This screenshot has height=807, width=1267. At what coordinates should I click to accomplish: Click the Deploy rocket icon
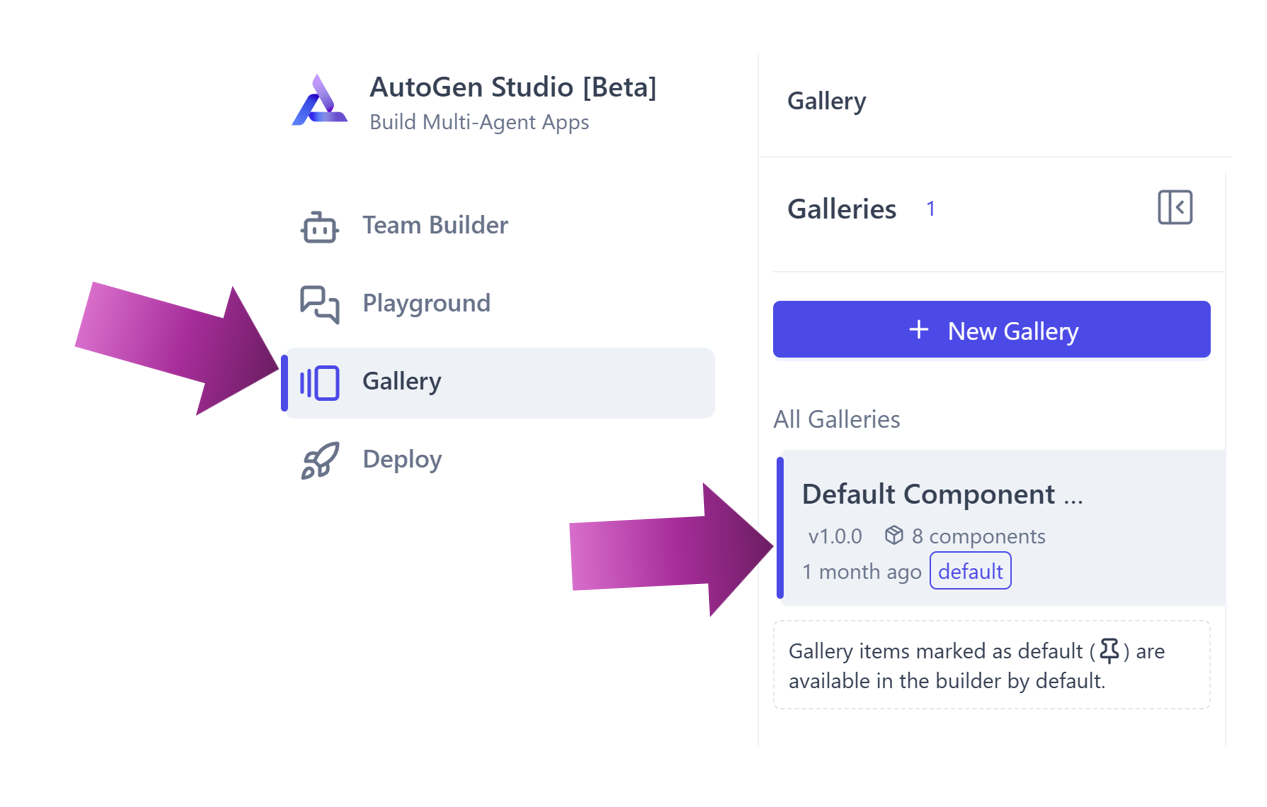pyautogui.click(x=319, y=459)
